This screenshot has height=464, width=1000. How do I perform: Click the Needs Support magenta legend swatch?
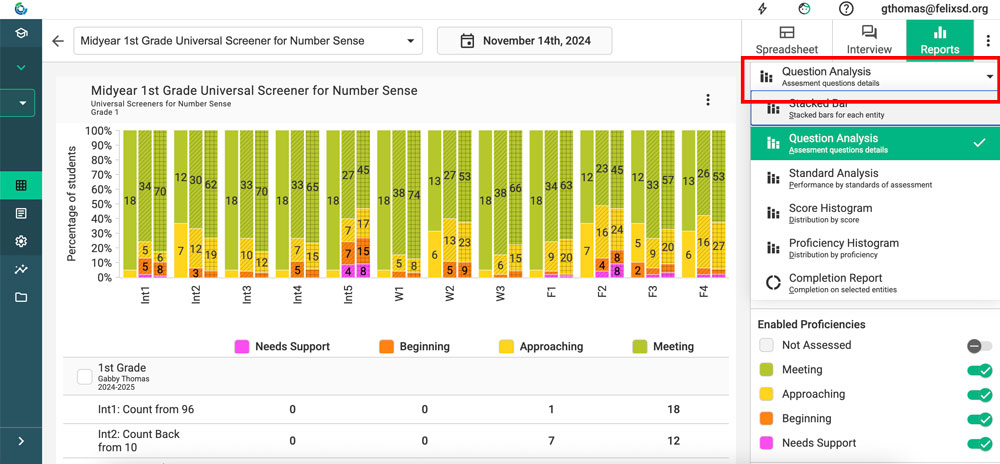(x=241, y=346)
